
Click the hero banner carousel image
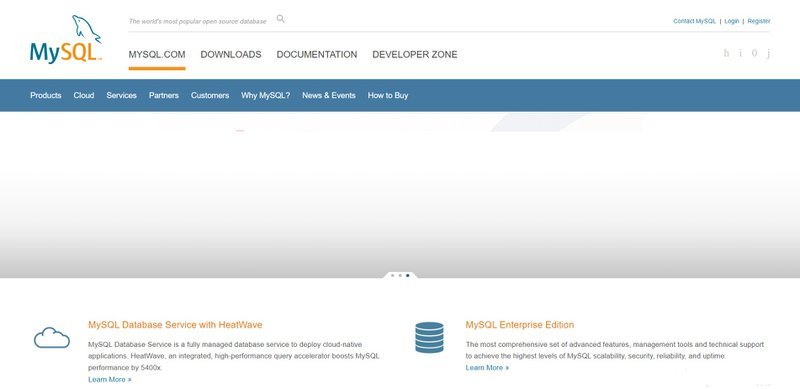click(x=400, y=194)
